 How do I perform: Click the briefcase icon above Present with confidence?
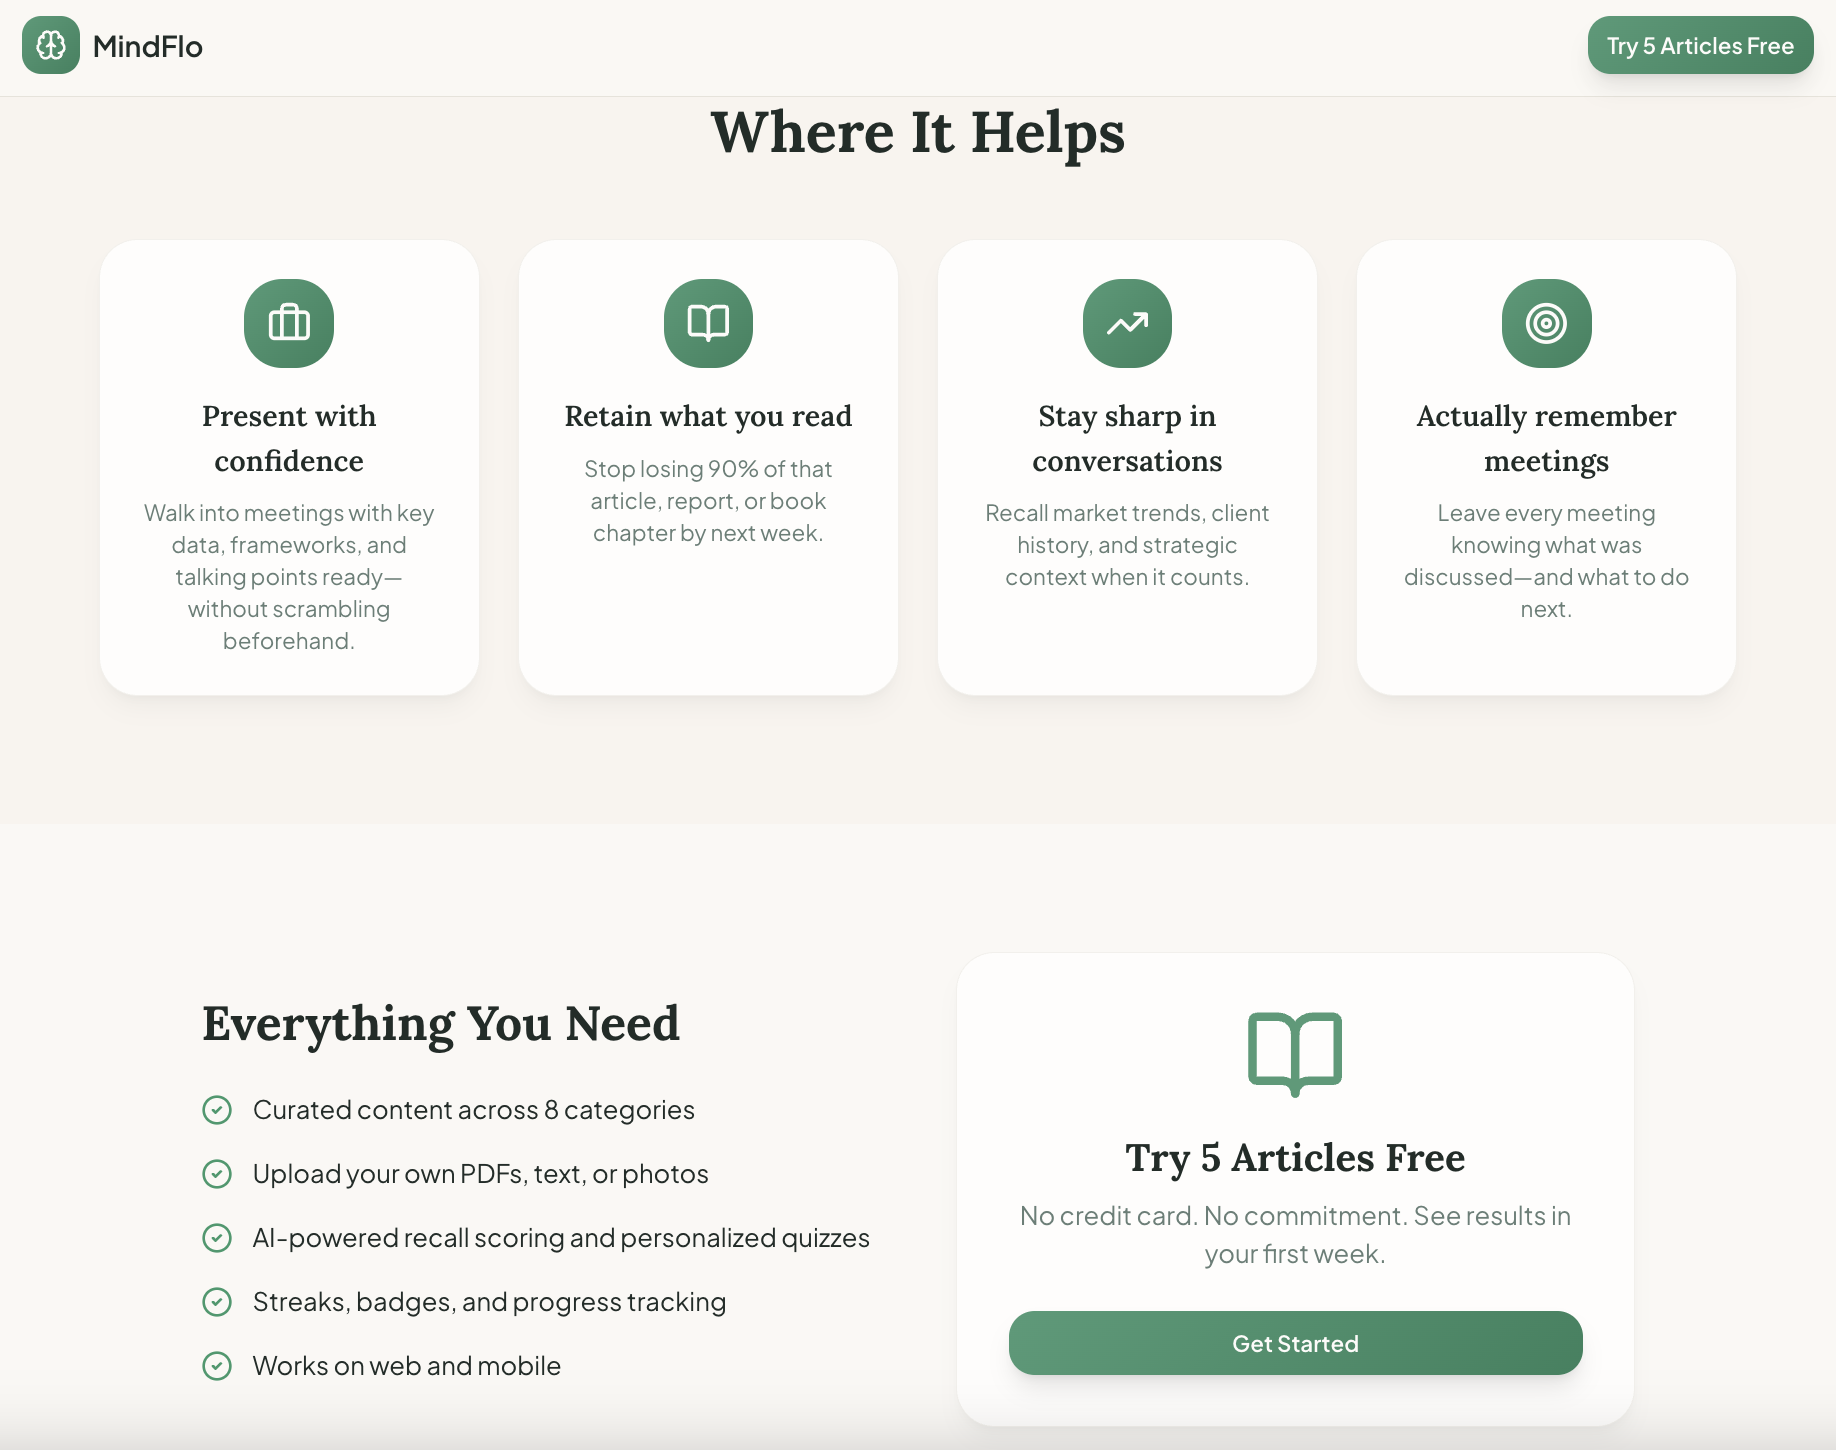click(x=289, y=323)
